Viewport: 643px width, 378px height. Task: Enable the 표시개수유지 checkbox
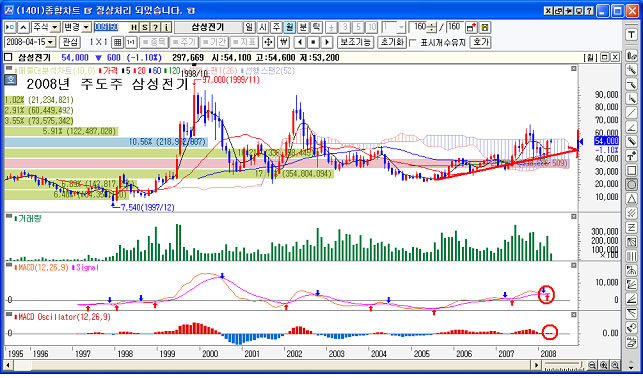point(413,43)
